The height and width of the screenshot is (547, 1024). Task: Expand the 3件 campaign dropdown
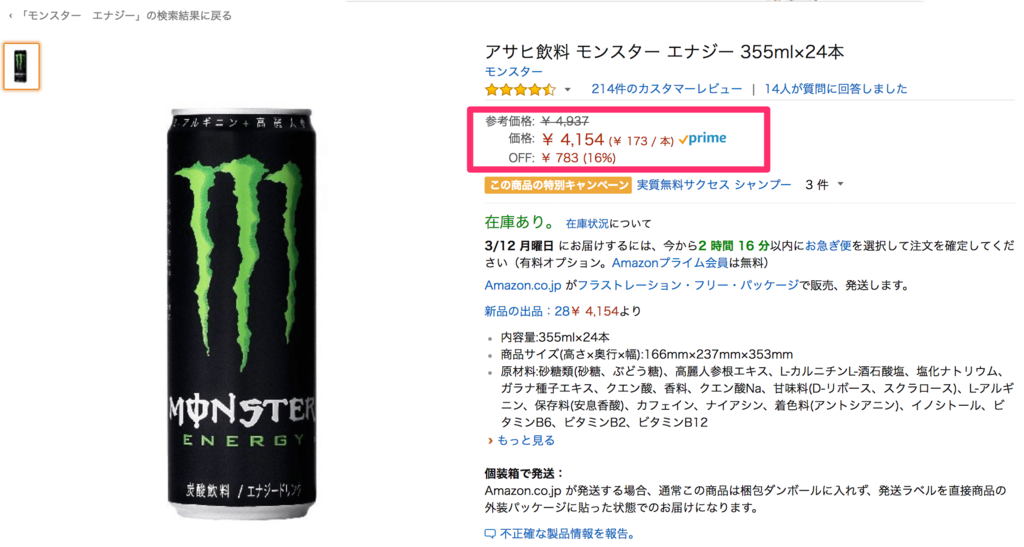click(x=824, y=185)
